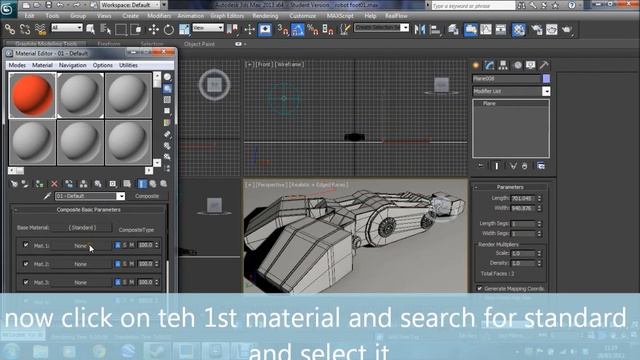The height and width of the screenshot is (360, 640).
Task: Click the keyword search input field
Action: coord(473,5)
